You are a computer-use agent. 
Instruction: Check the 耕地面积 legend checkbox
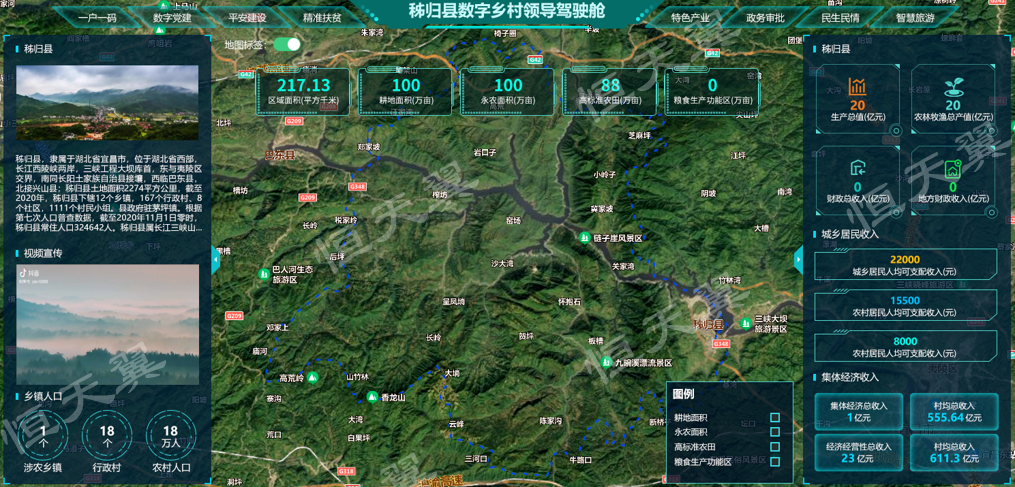775,418
